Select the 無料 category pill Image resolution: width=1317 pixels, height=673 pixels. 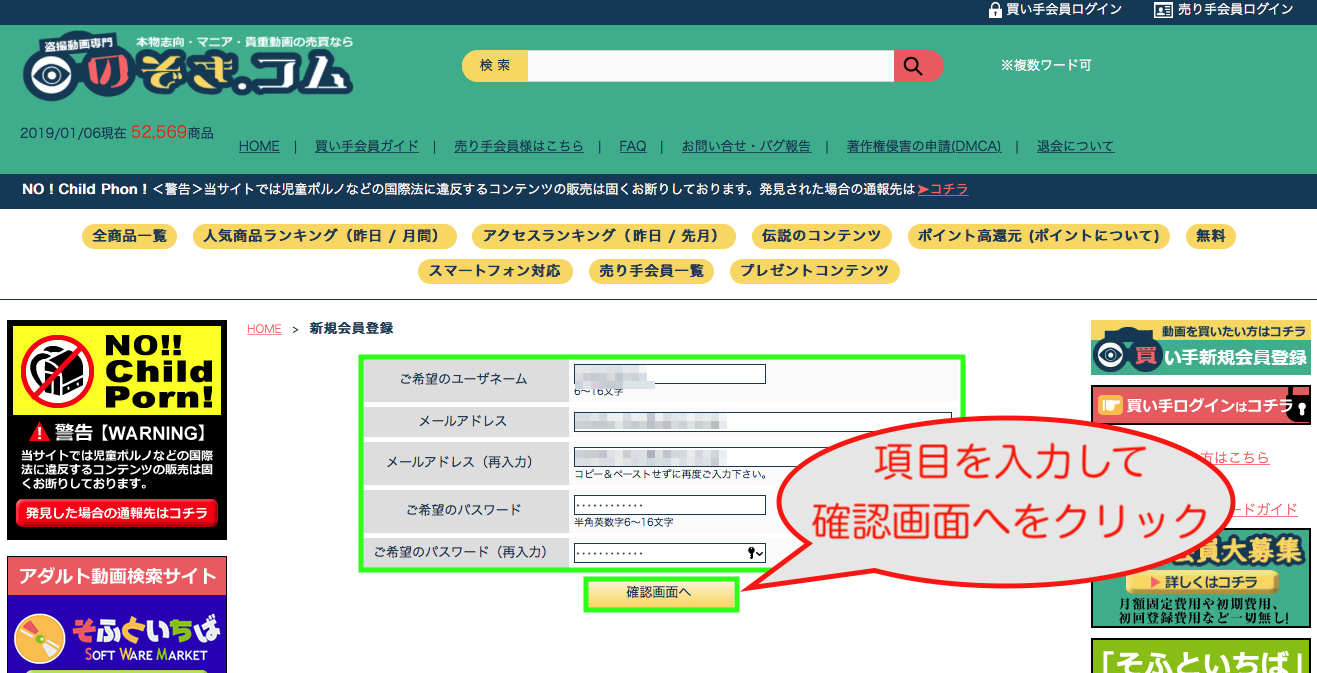(x=1210, y=236)
